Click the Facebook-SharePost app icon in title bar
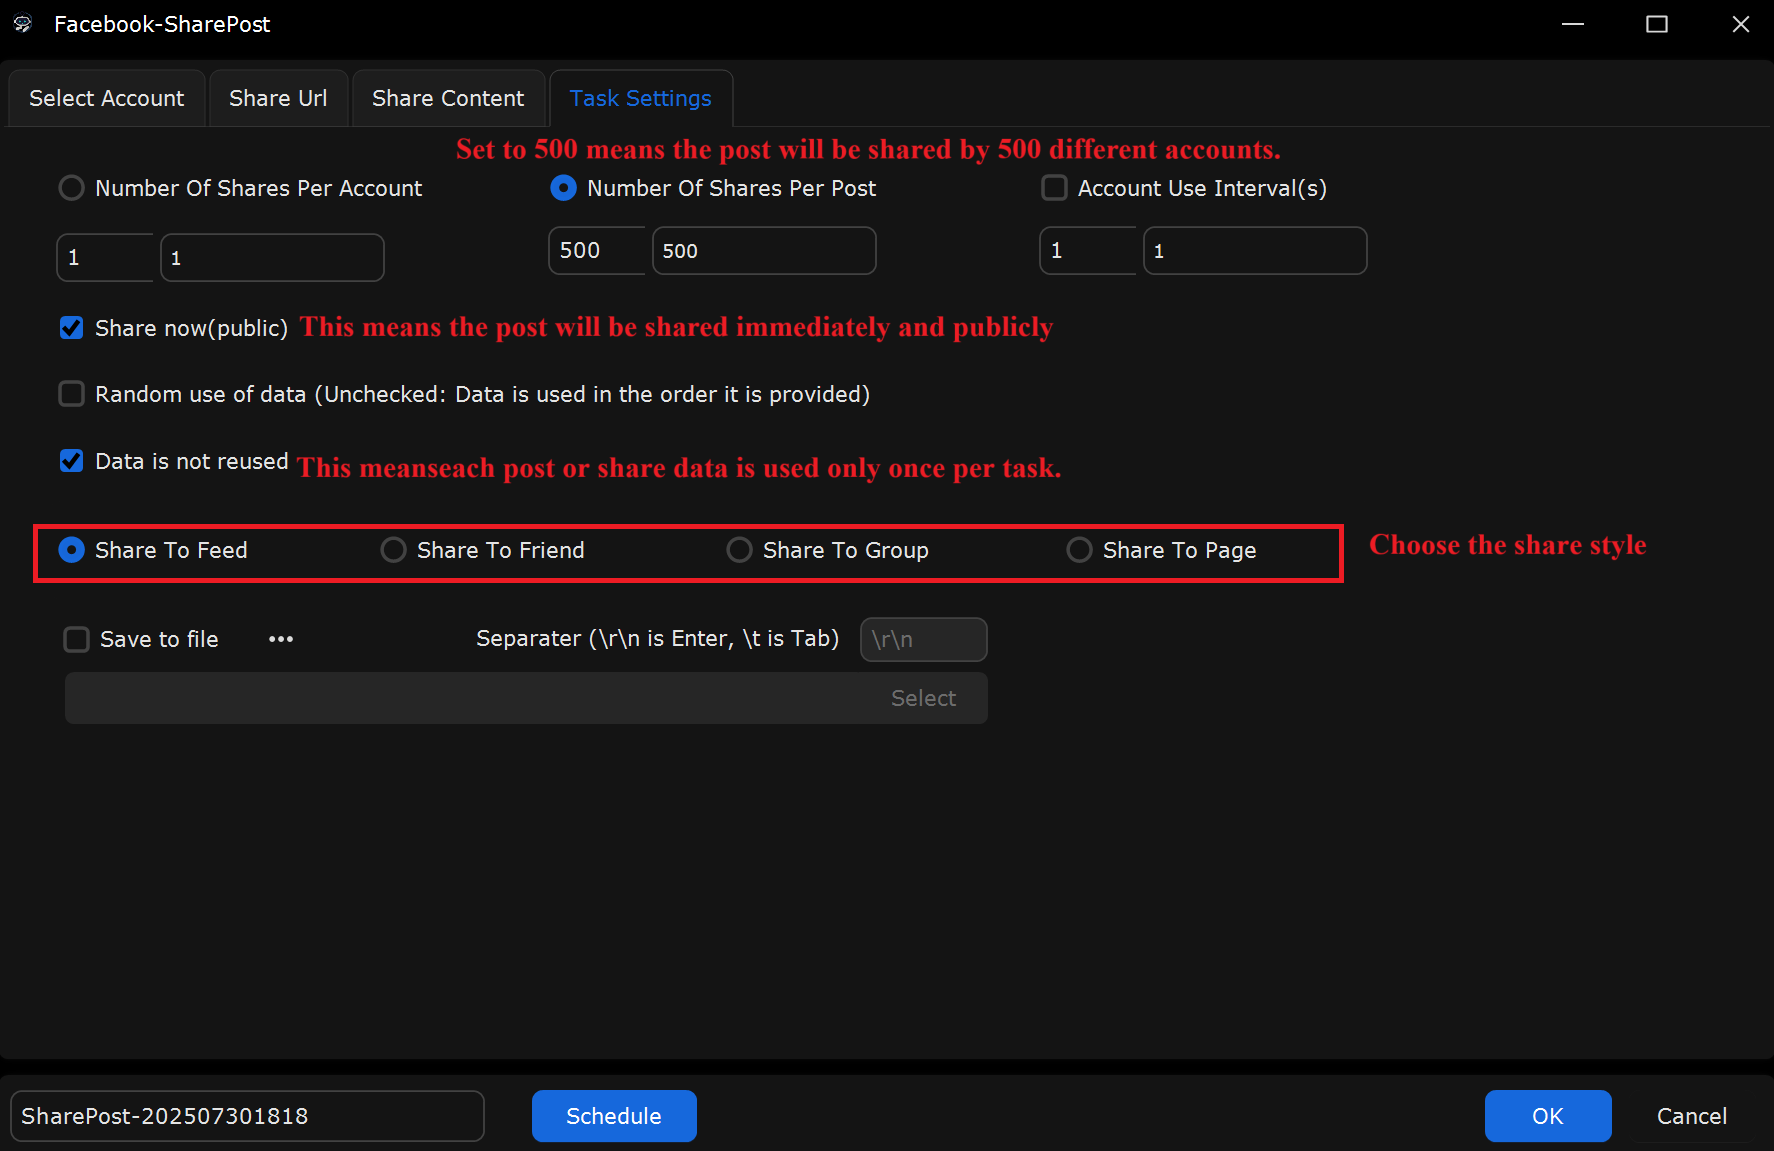1774x1151 pixels. pyautogui.click(x=23, y=24)
